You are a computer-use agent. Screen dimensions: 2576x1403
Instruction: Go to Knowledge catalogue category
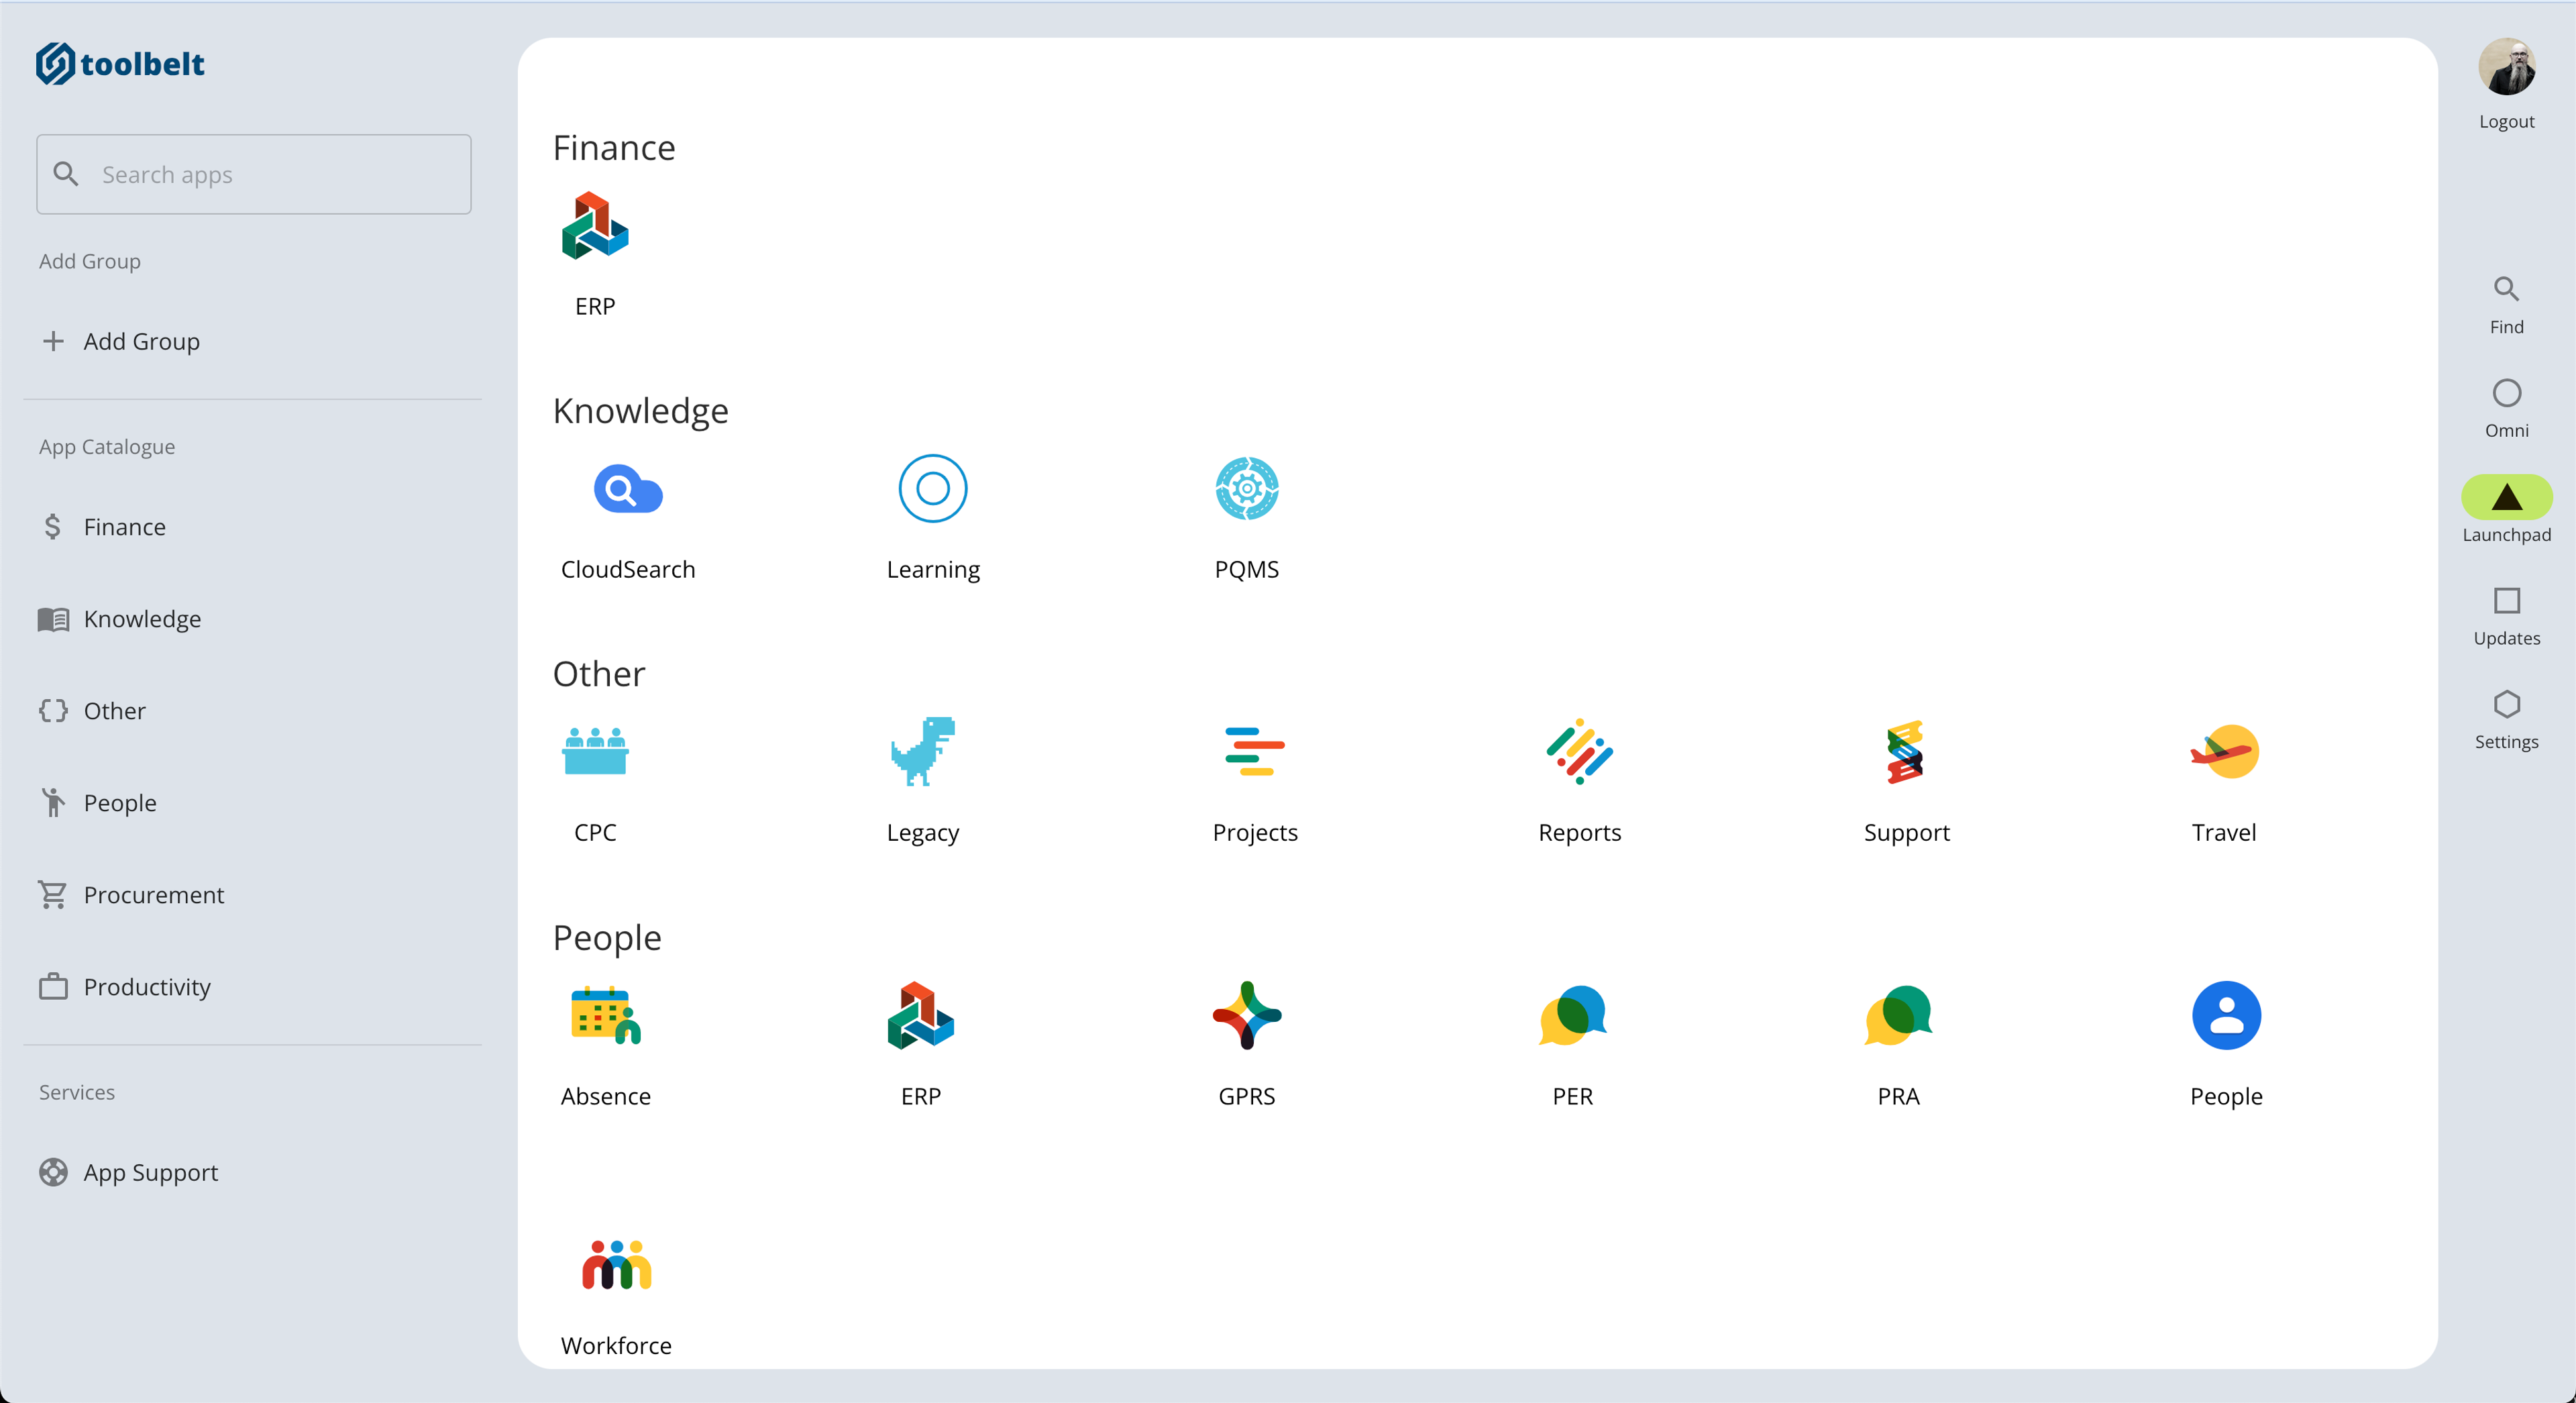tap(142, 619)
